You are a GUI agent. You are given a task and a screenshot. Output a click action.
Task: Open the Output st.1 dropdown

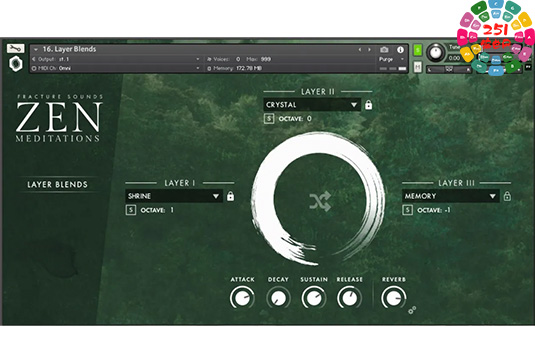pos(116,59)
